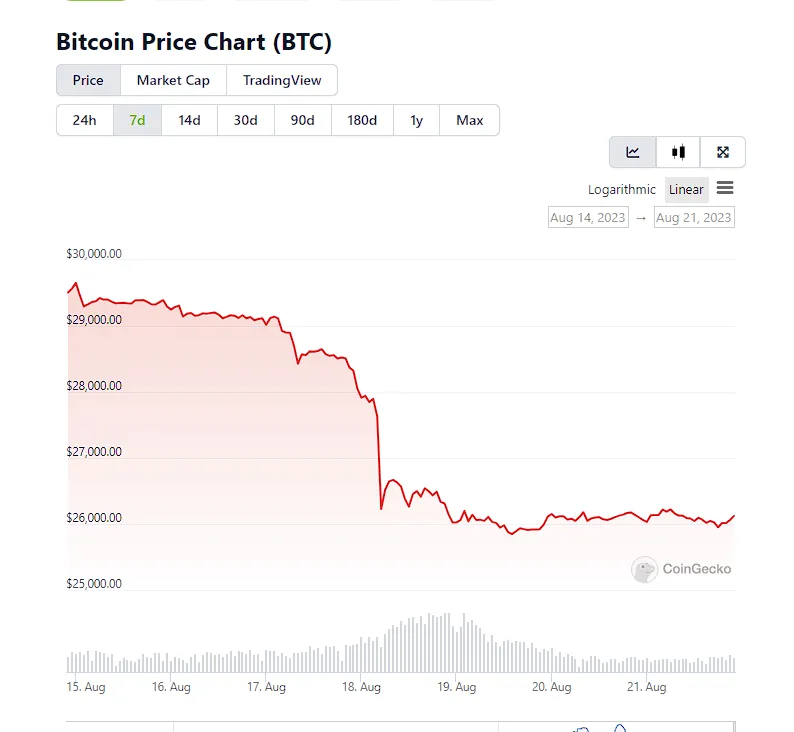Image resolution: width=794 pixels, height=732 pixels.
Task: Pick the 180d time range
Action: coord(362,120)
